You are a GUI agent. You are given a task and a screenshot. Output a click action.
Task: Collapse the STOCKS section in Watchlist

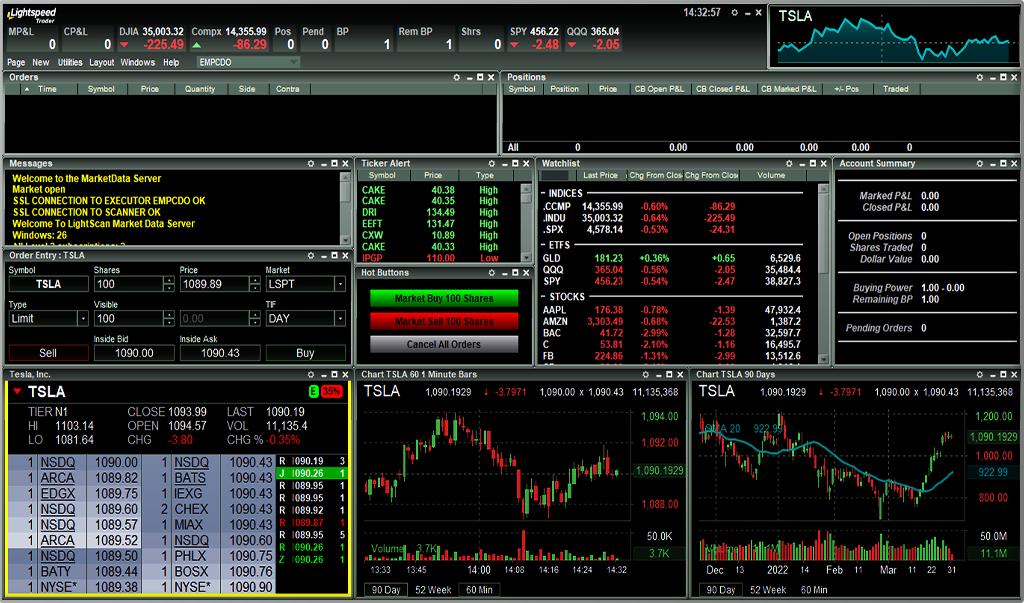543,297
